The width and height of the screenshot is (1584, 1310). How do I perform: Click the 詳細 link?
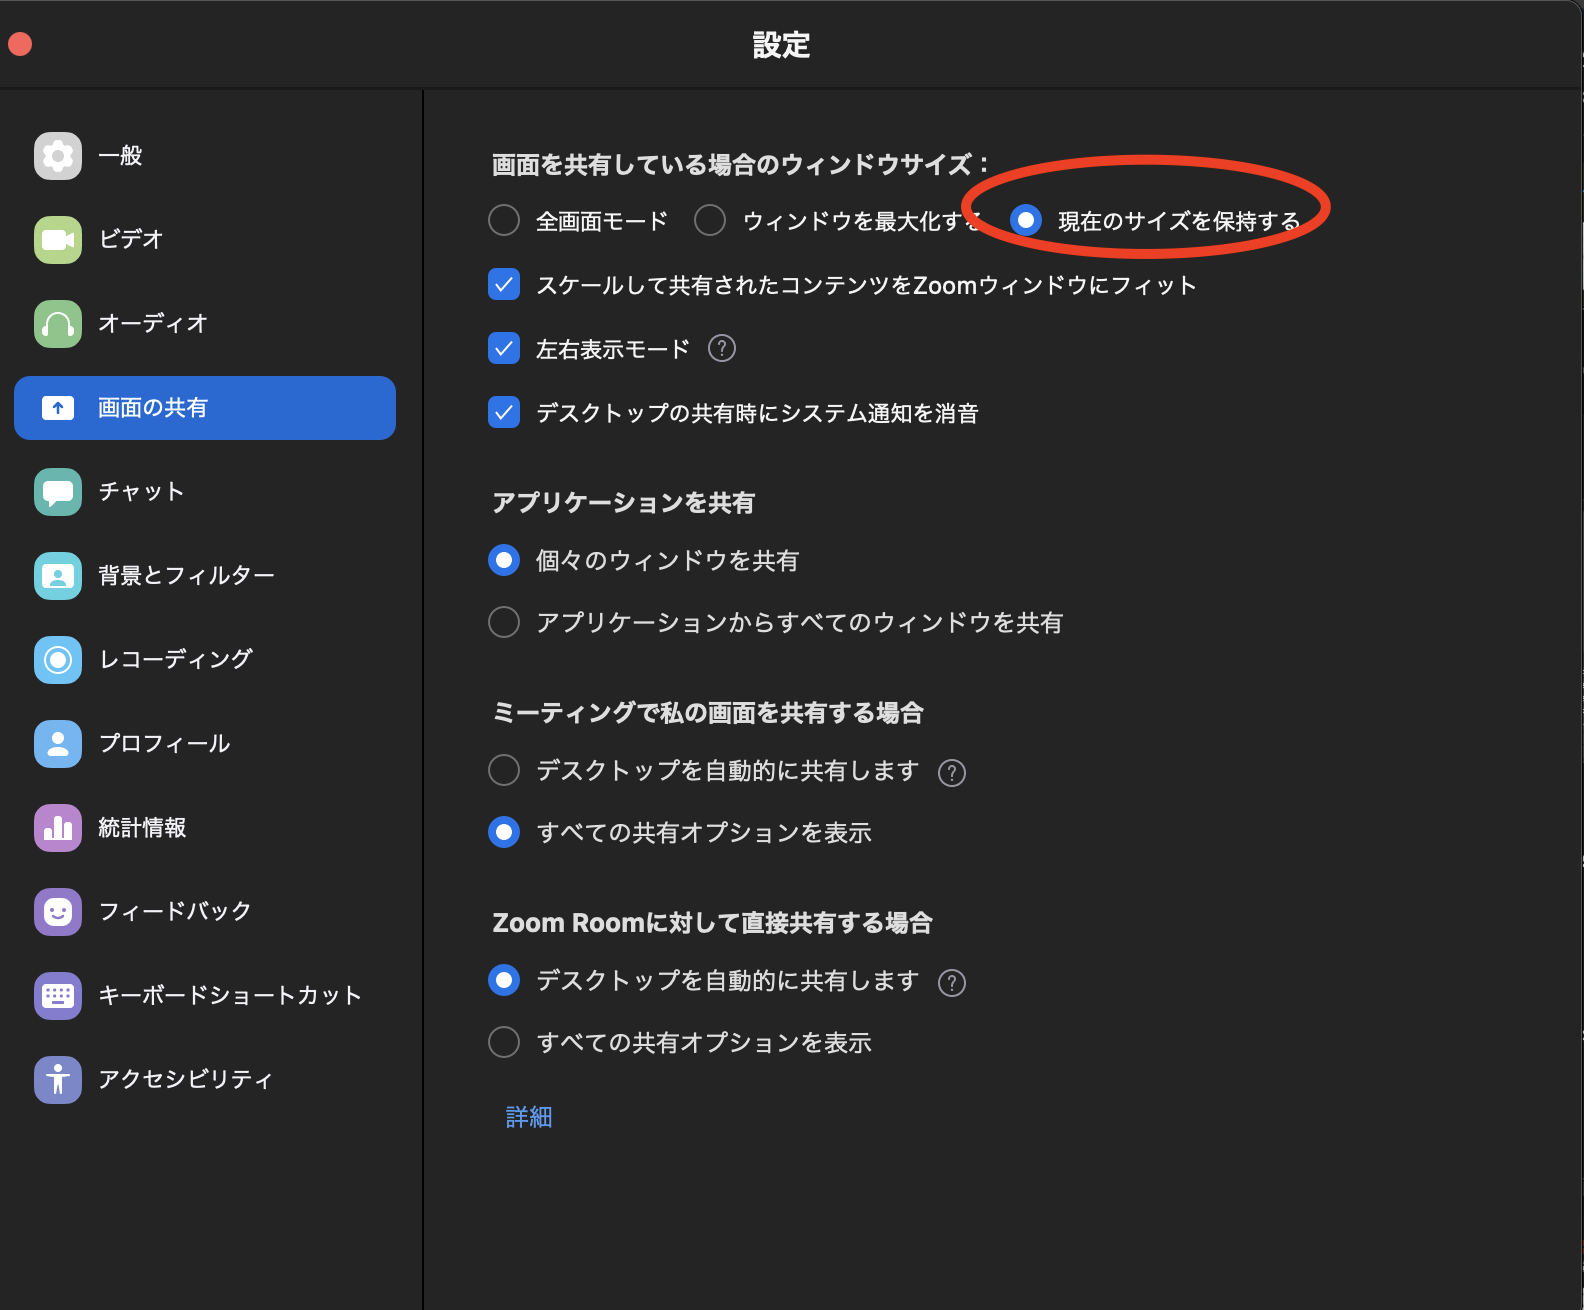pyautogui.click(x=529, y=1117)
